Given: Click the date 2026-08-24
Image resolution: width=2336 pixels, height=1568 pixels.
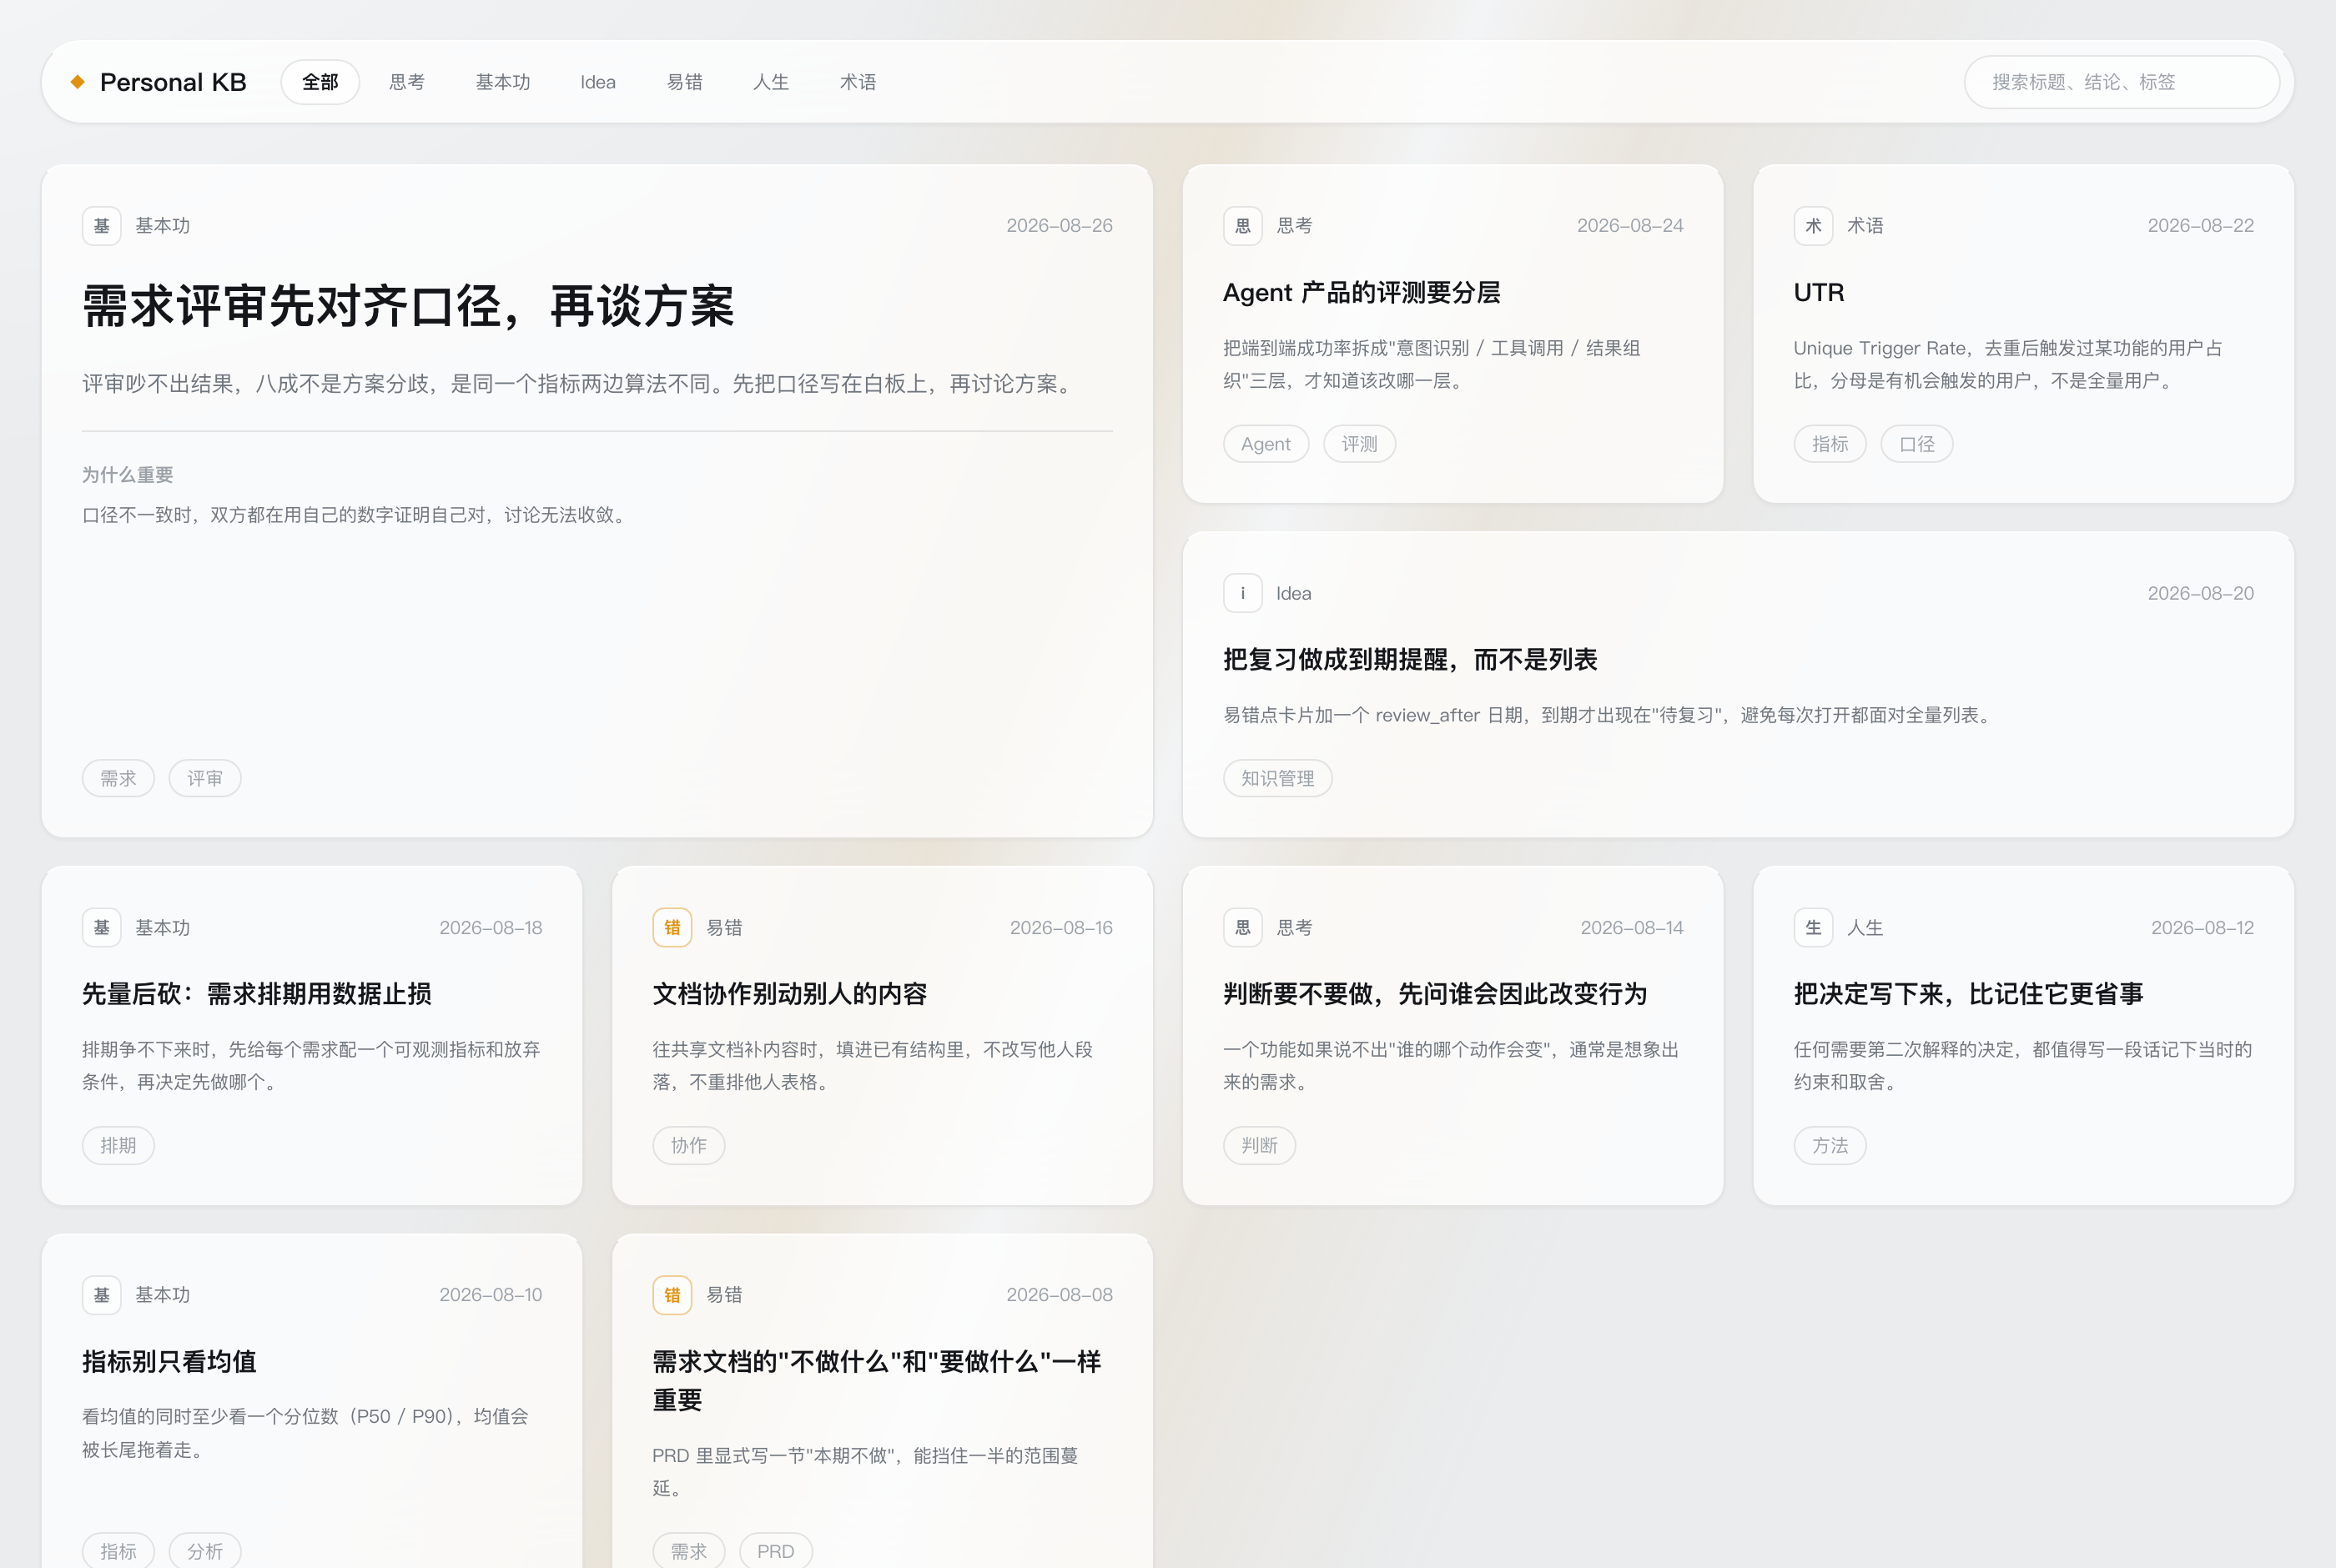Looking at the screenshot, I should (x=1630, y=226).
